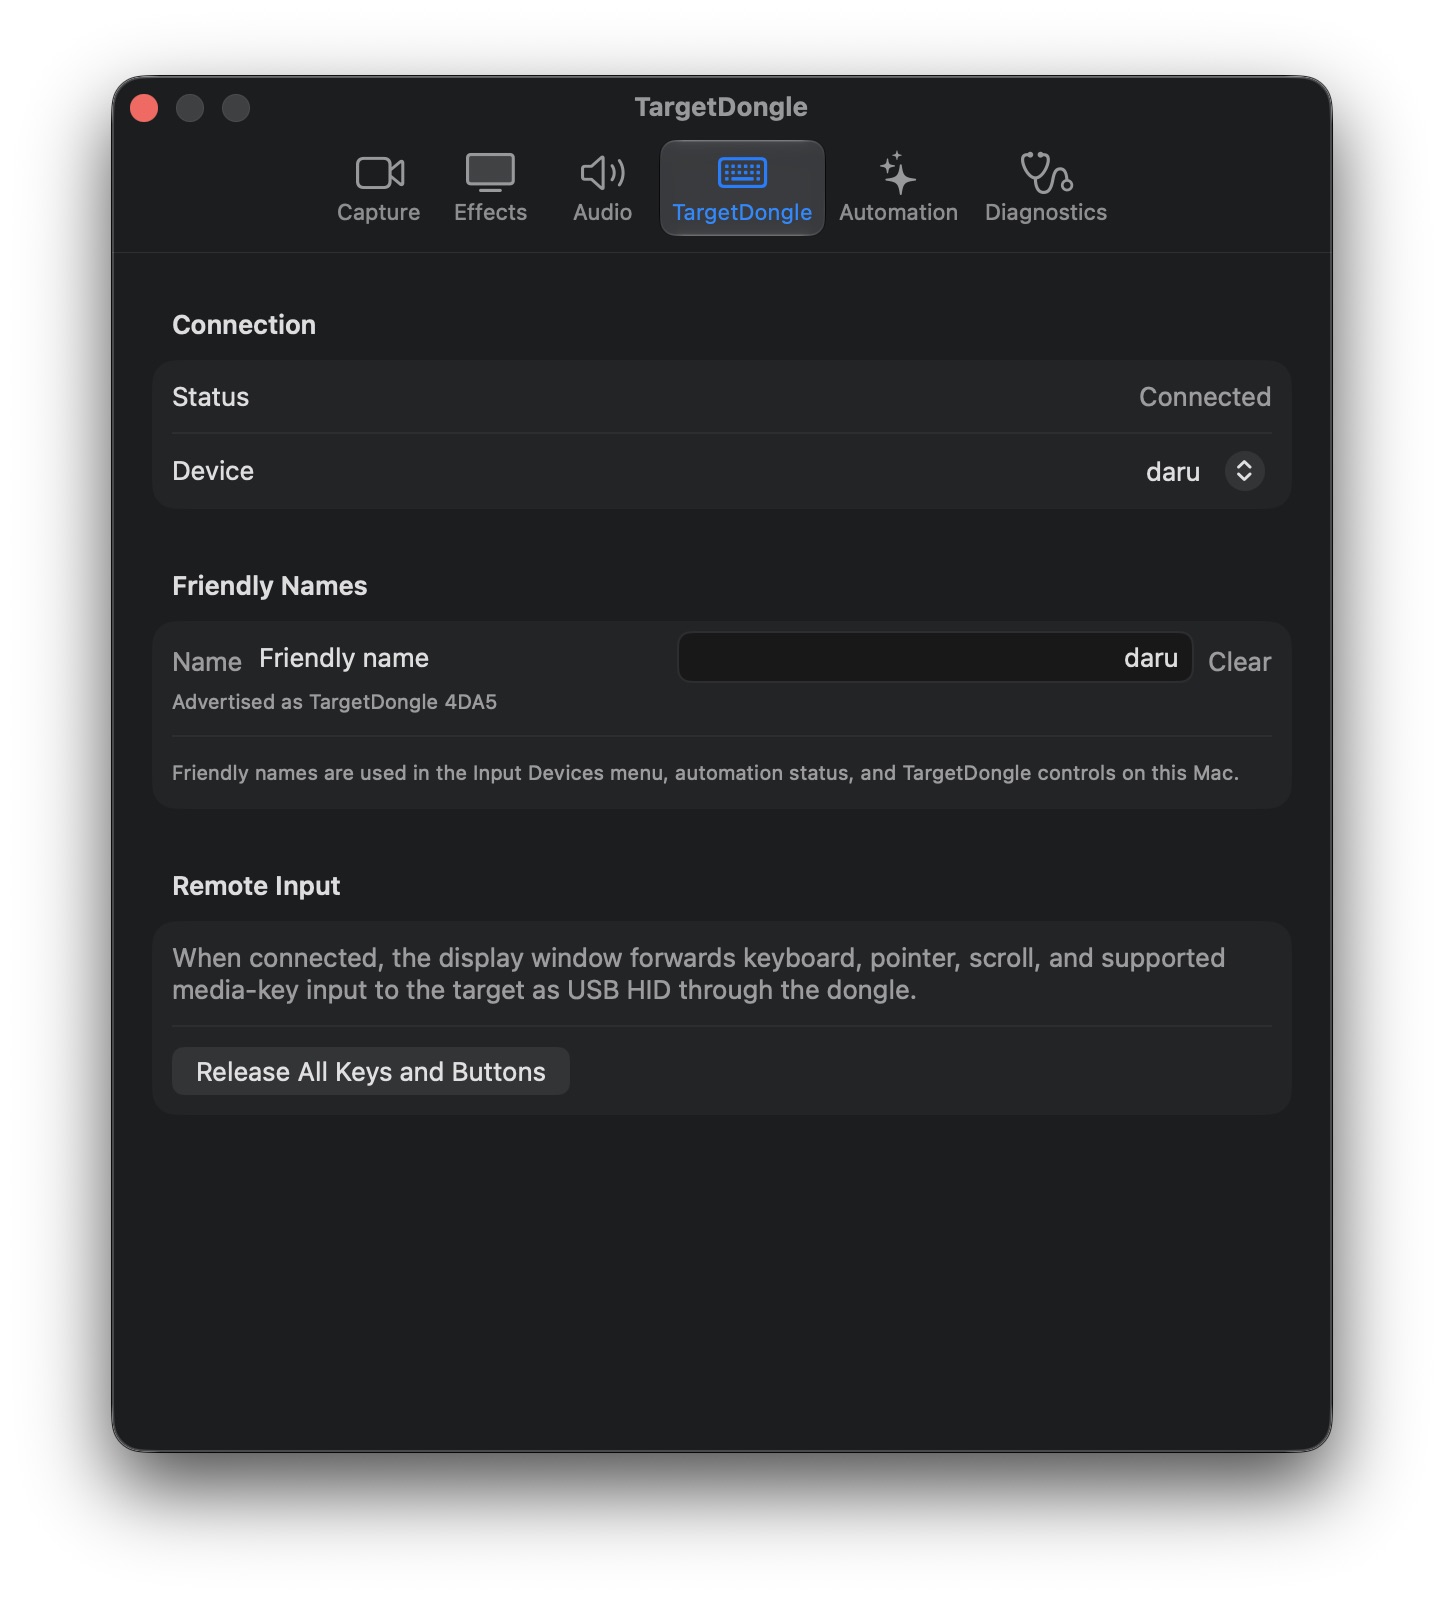Screen dimensions: 1444x1600
Task: Select the TargetDongle keyboard tab
Action: tap(742, 188)
